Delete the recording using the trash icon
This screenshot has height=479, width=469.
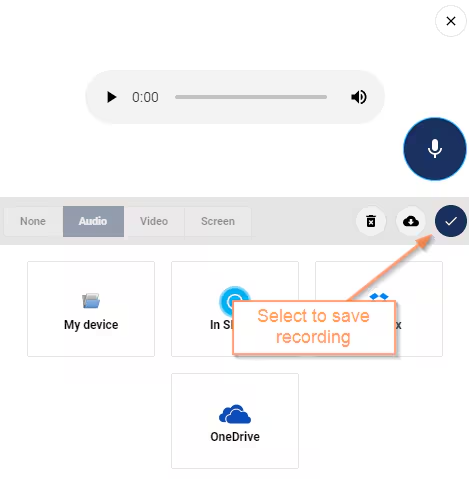(x=371, y=221)
